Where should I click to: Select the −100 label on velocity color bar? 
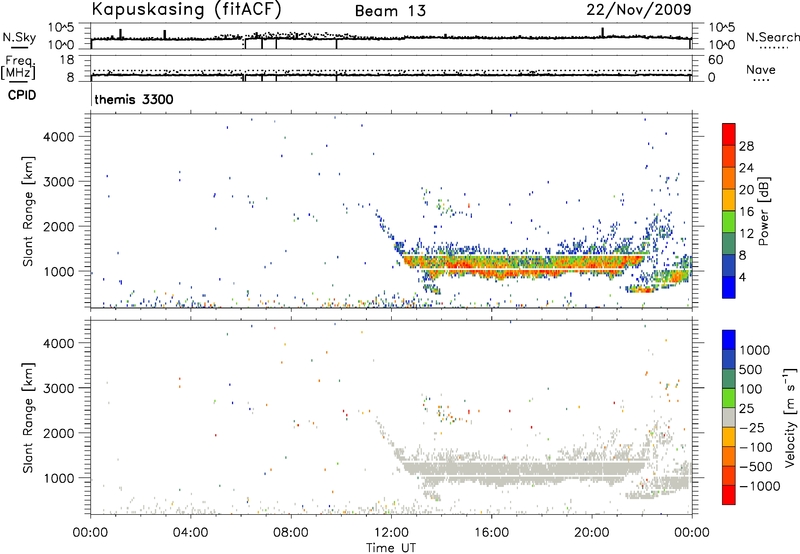click(x=756, y=447)
